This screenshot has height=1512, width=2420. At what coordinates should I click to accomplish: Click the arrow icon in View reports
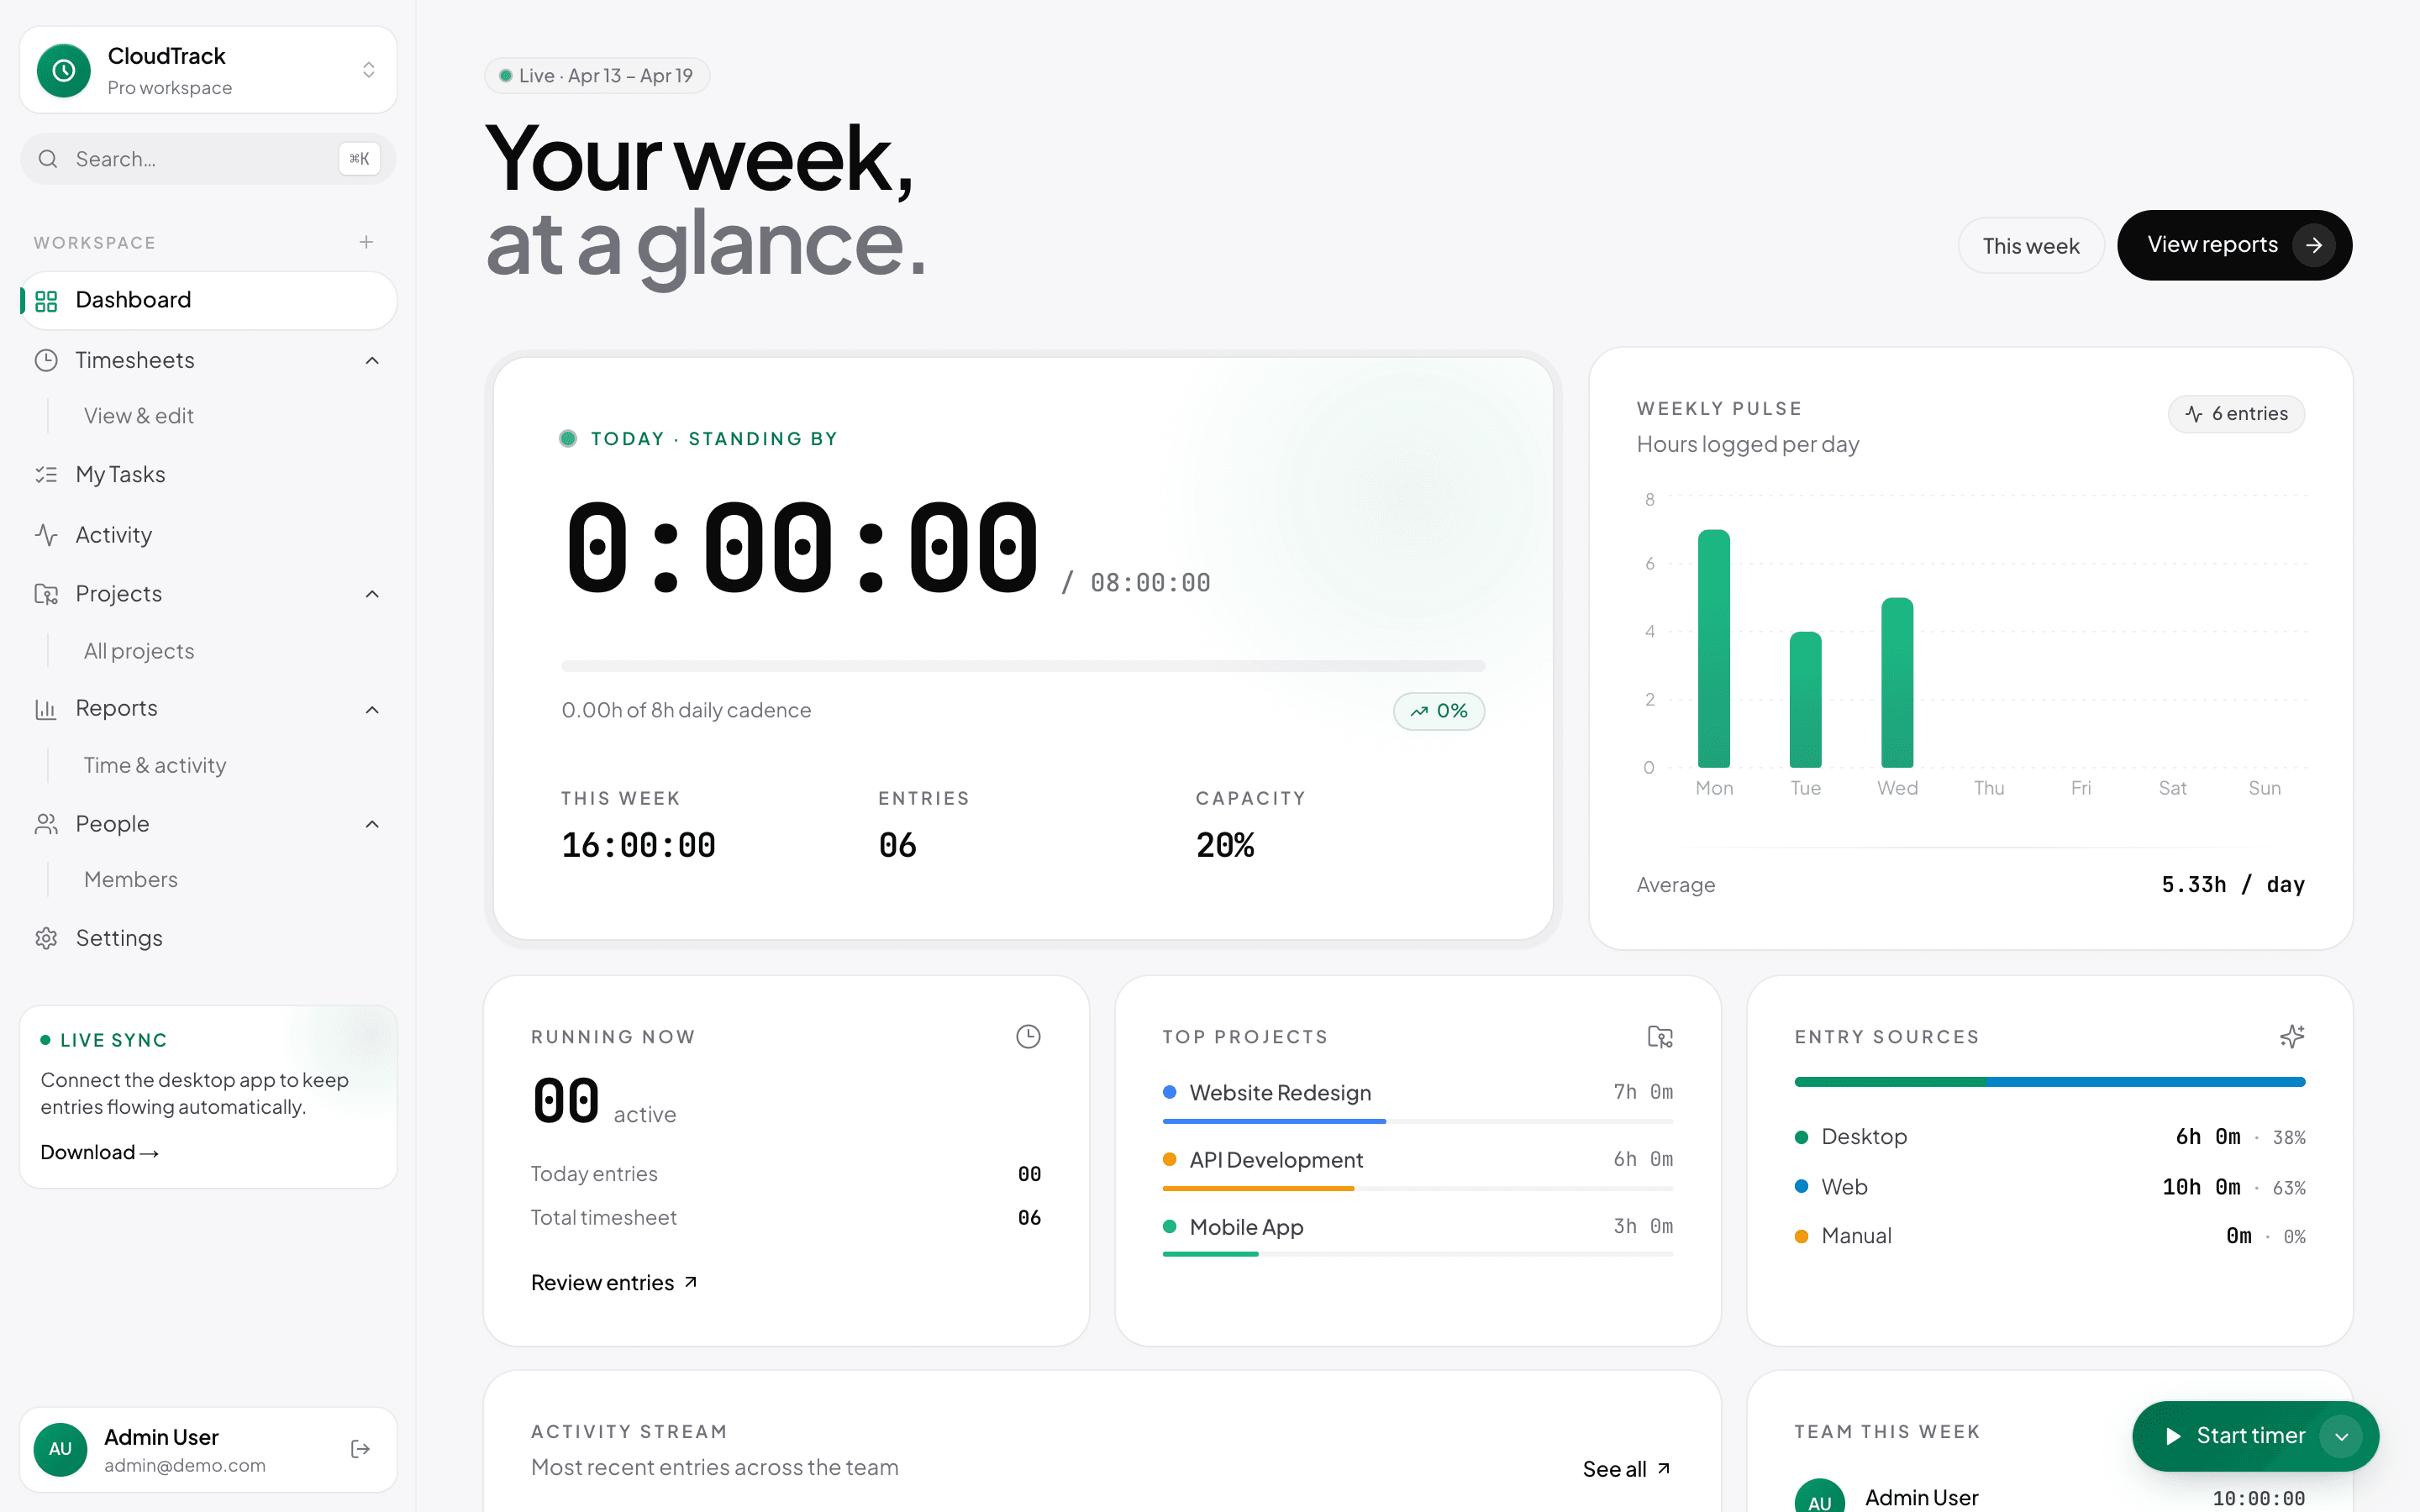click(x=2314, y=245)
